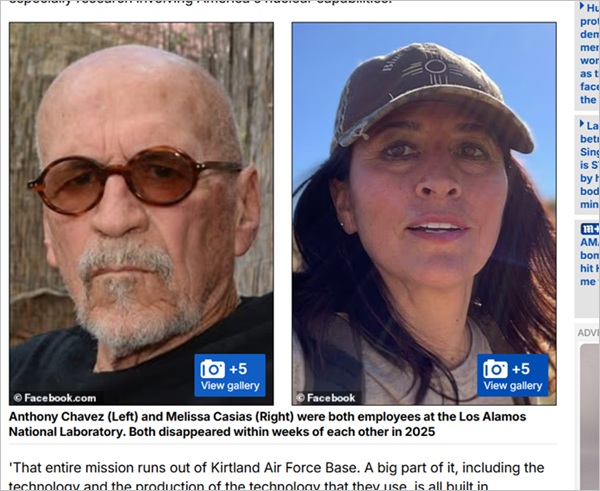Click camera icon on Melissa Casias photo
The height and width of the screenshot is (491, 600).
495,369
